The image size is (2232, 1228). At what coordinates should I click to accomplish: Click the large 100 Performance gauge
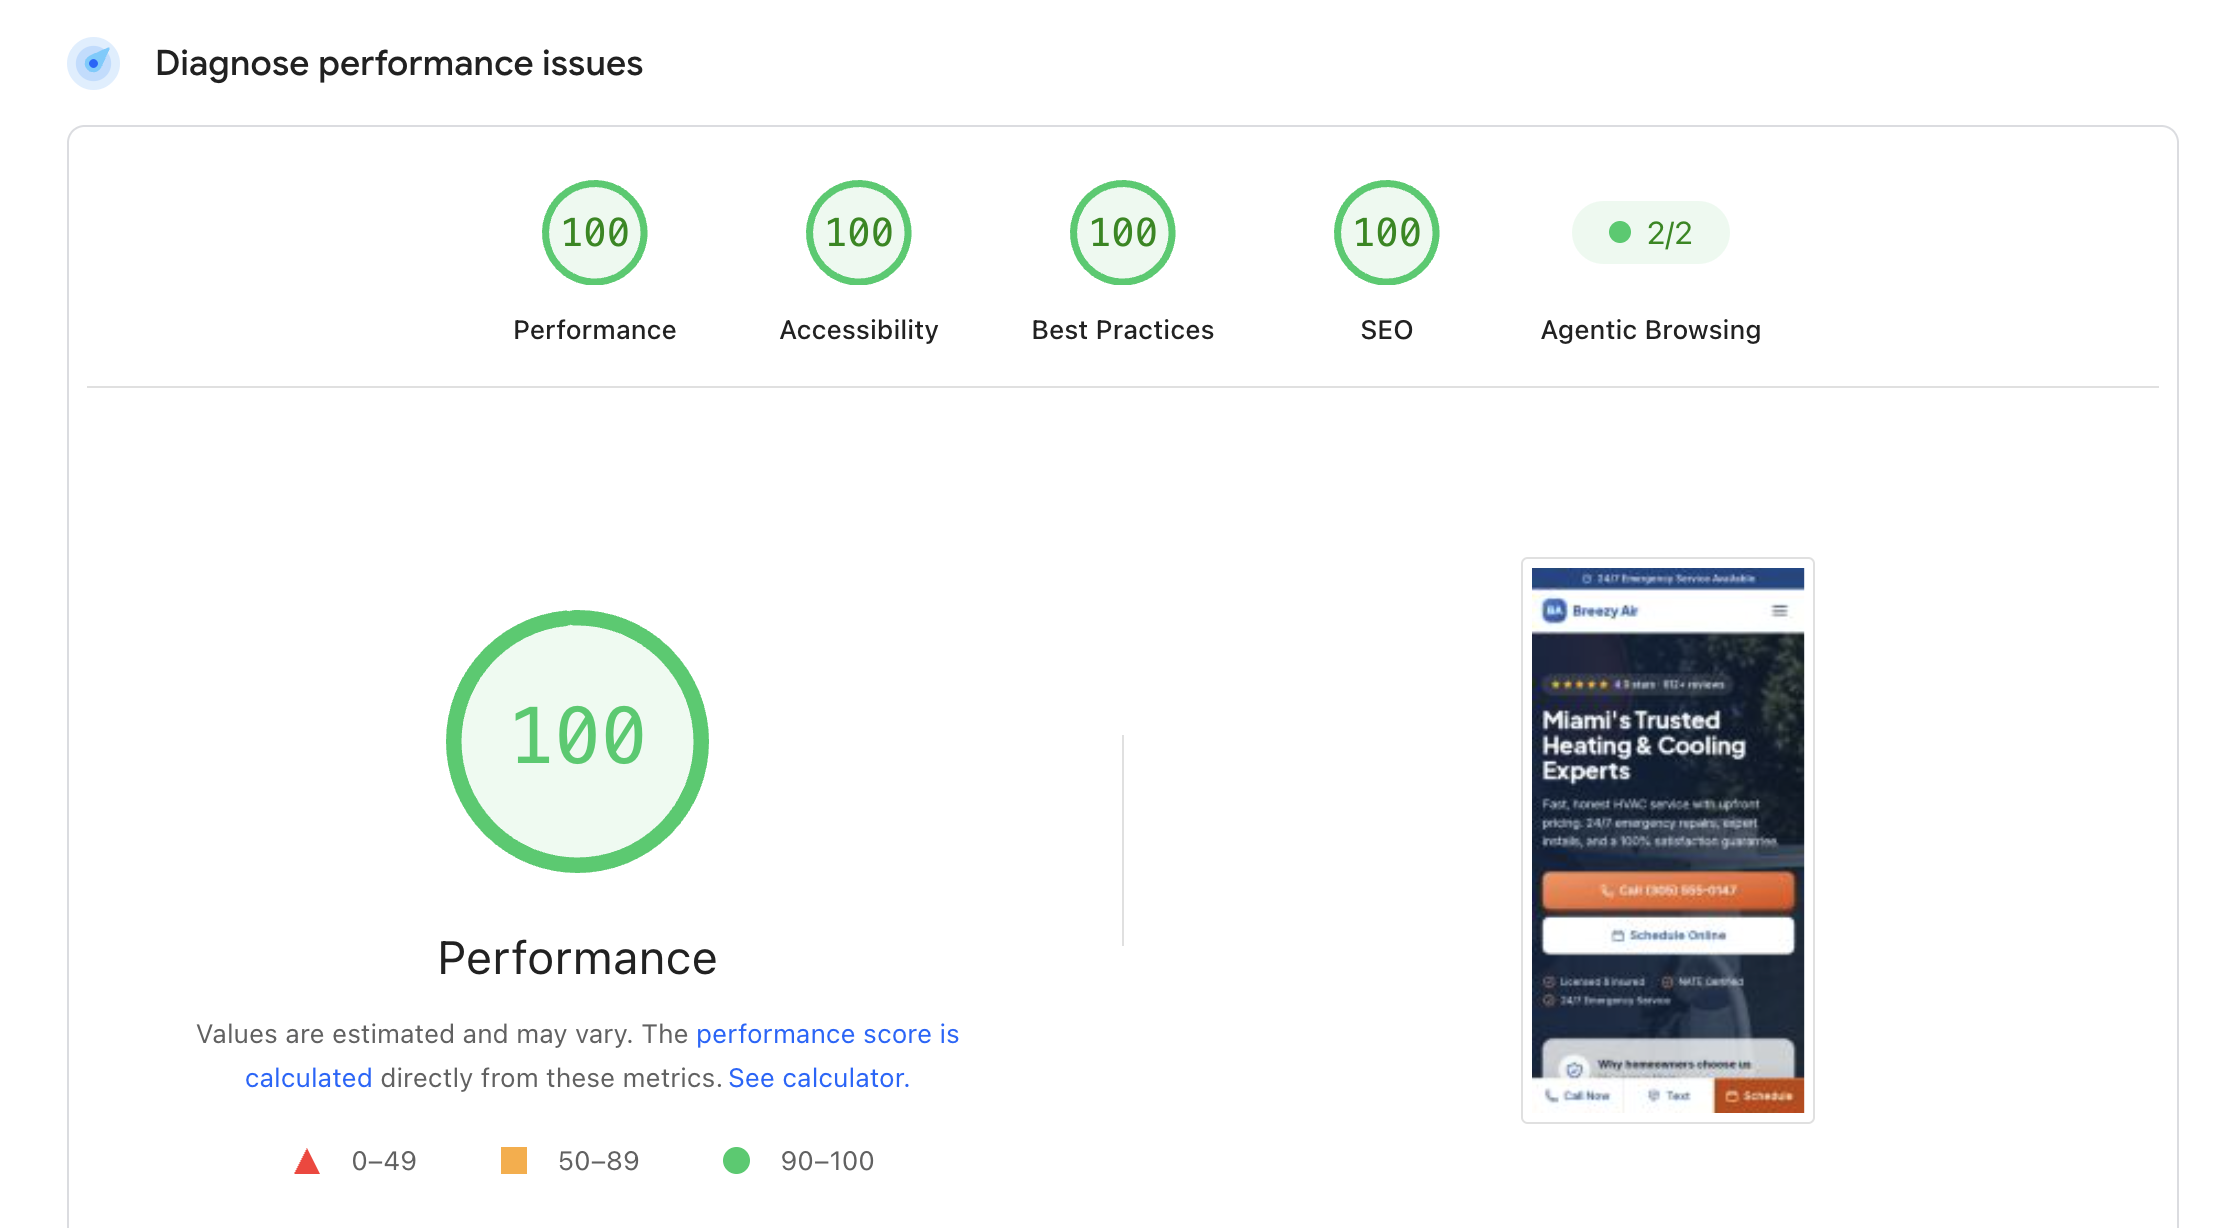click(x=578, y=741)
